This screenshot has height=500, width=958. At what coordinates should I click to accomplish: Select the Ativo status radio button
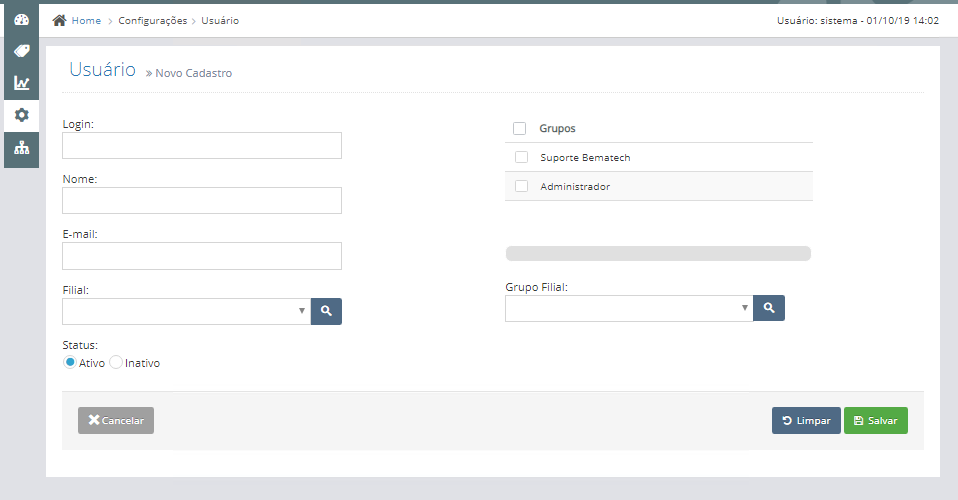[70, 362]
